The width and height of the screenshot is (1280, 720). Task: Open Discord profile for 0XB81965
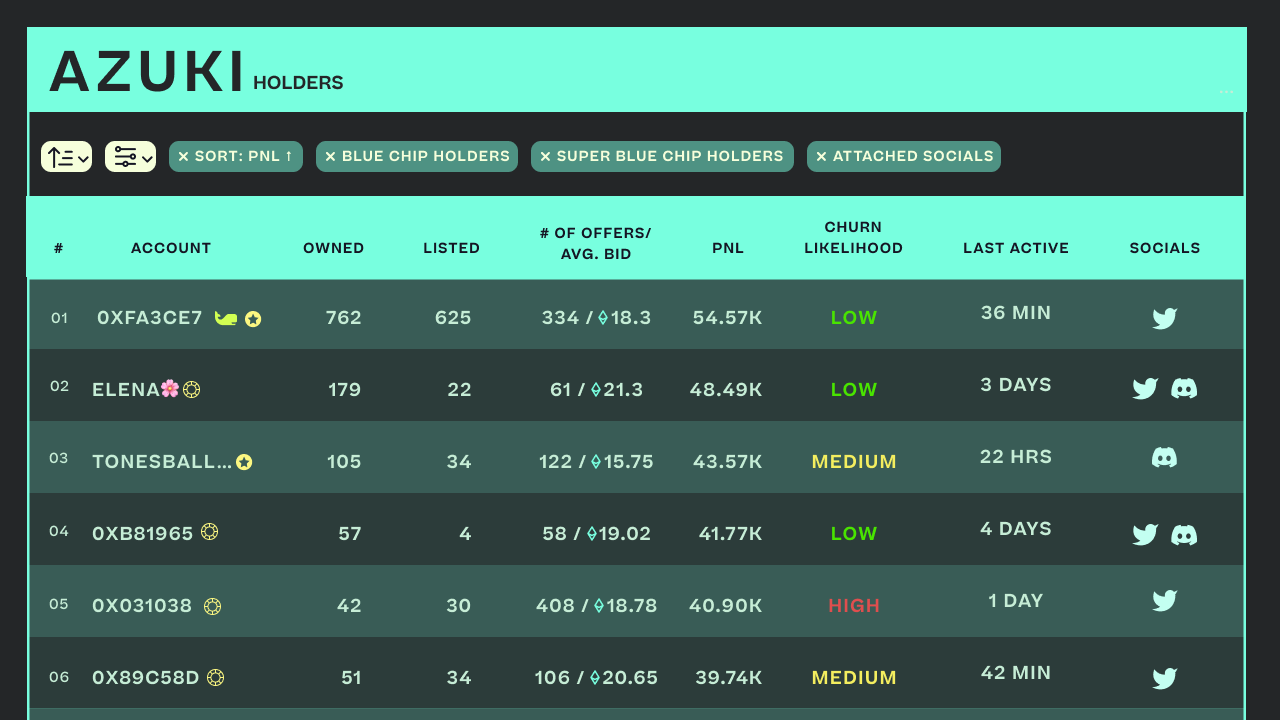[1184, 534]
